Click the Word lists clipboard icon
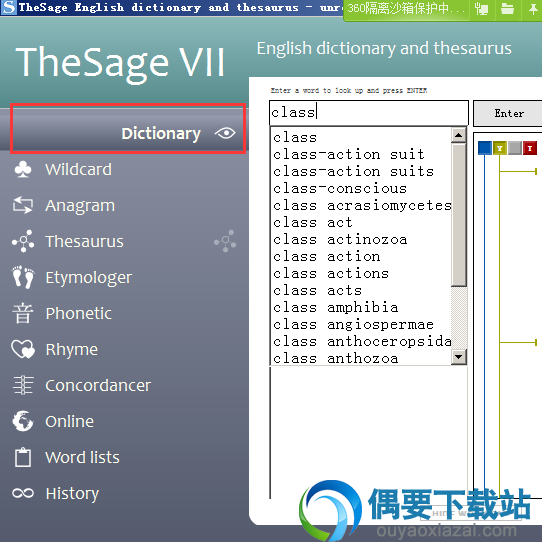The height and width of the screenshot is (542, 542). coord(23,457)
